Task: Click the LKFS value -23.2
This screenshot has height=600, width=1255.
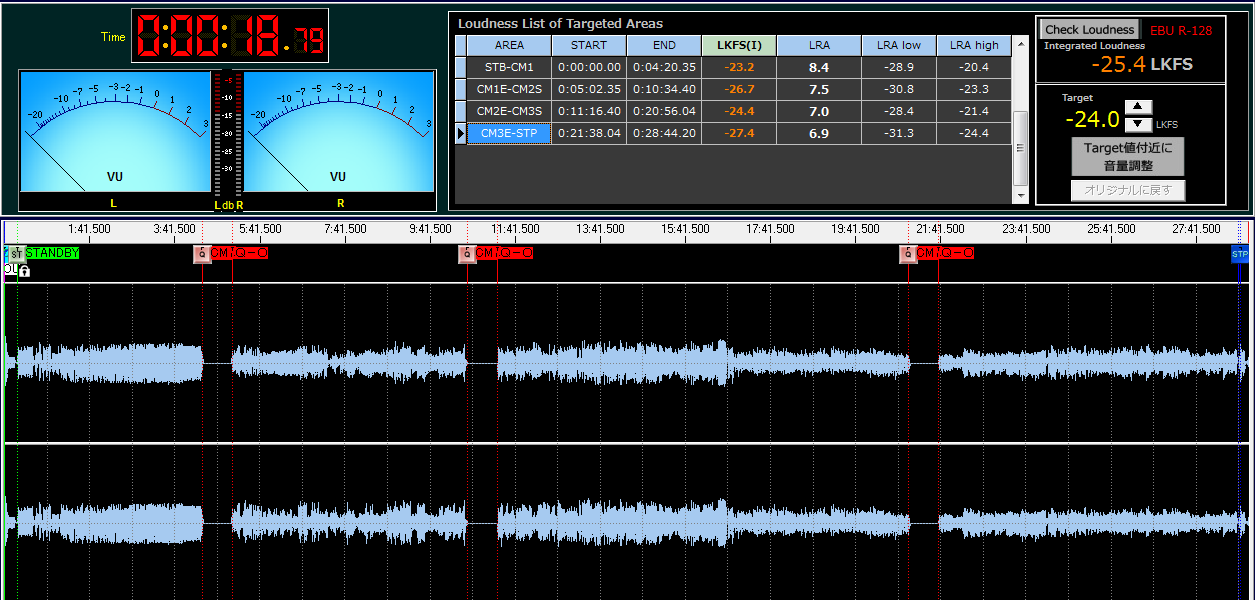Action: tap(739, 67)
